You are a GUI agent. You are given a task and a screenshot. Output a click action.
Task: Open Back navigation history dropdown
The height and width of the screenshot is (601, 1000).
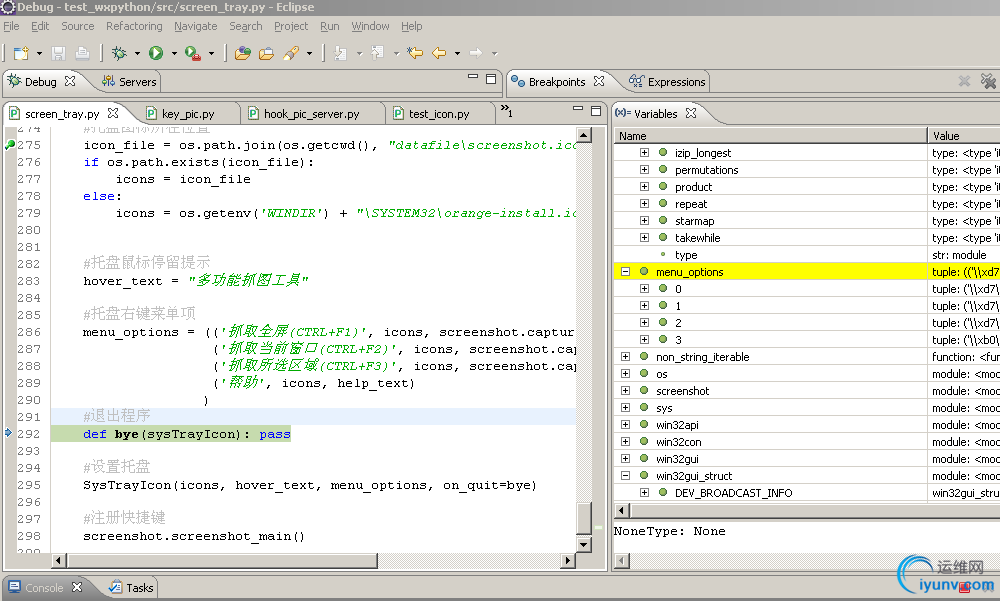[457, 54]
